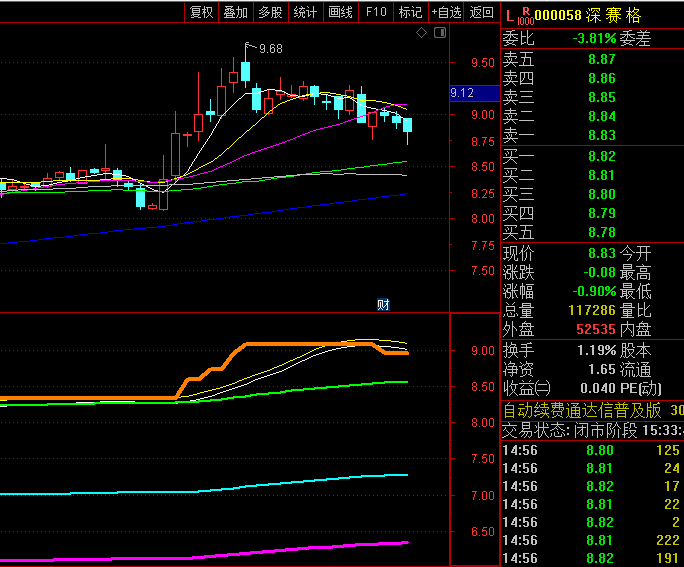Click the red L margin-trading icon

coord(509,15)
